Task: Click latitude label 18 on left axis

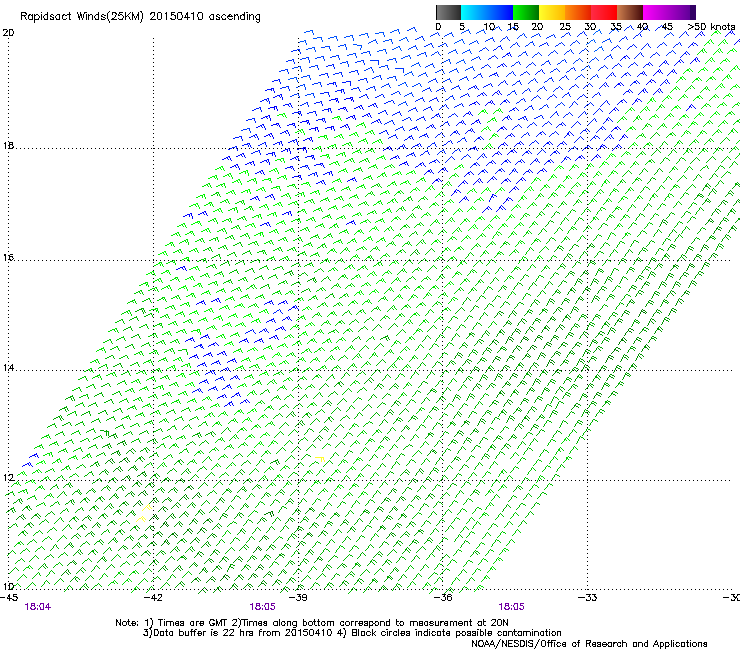Action: (x=8, y=145)
